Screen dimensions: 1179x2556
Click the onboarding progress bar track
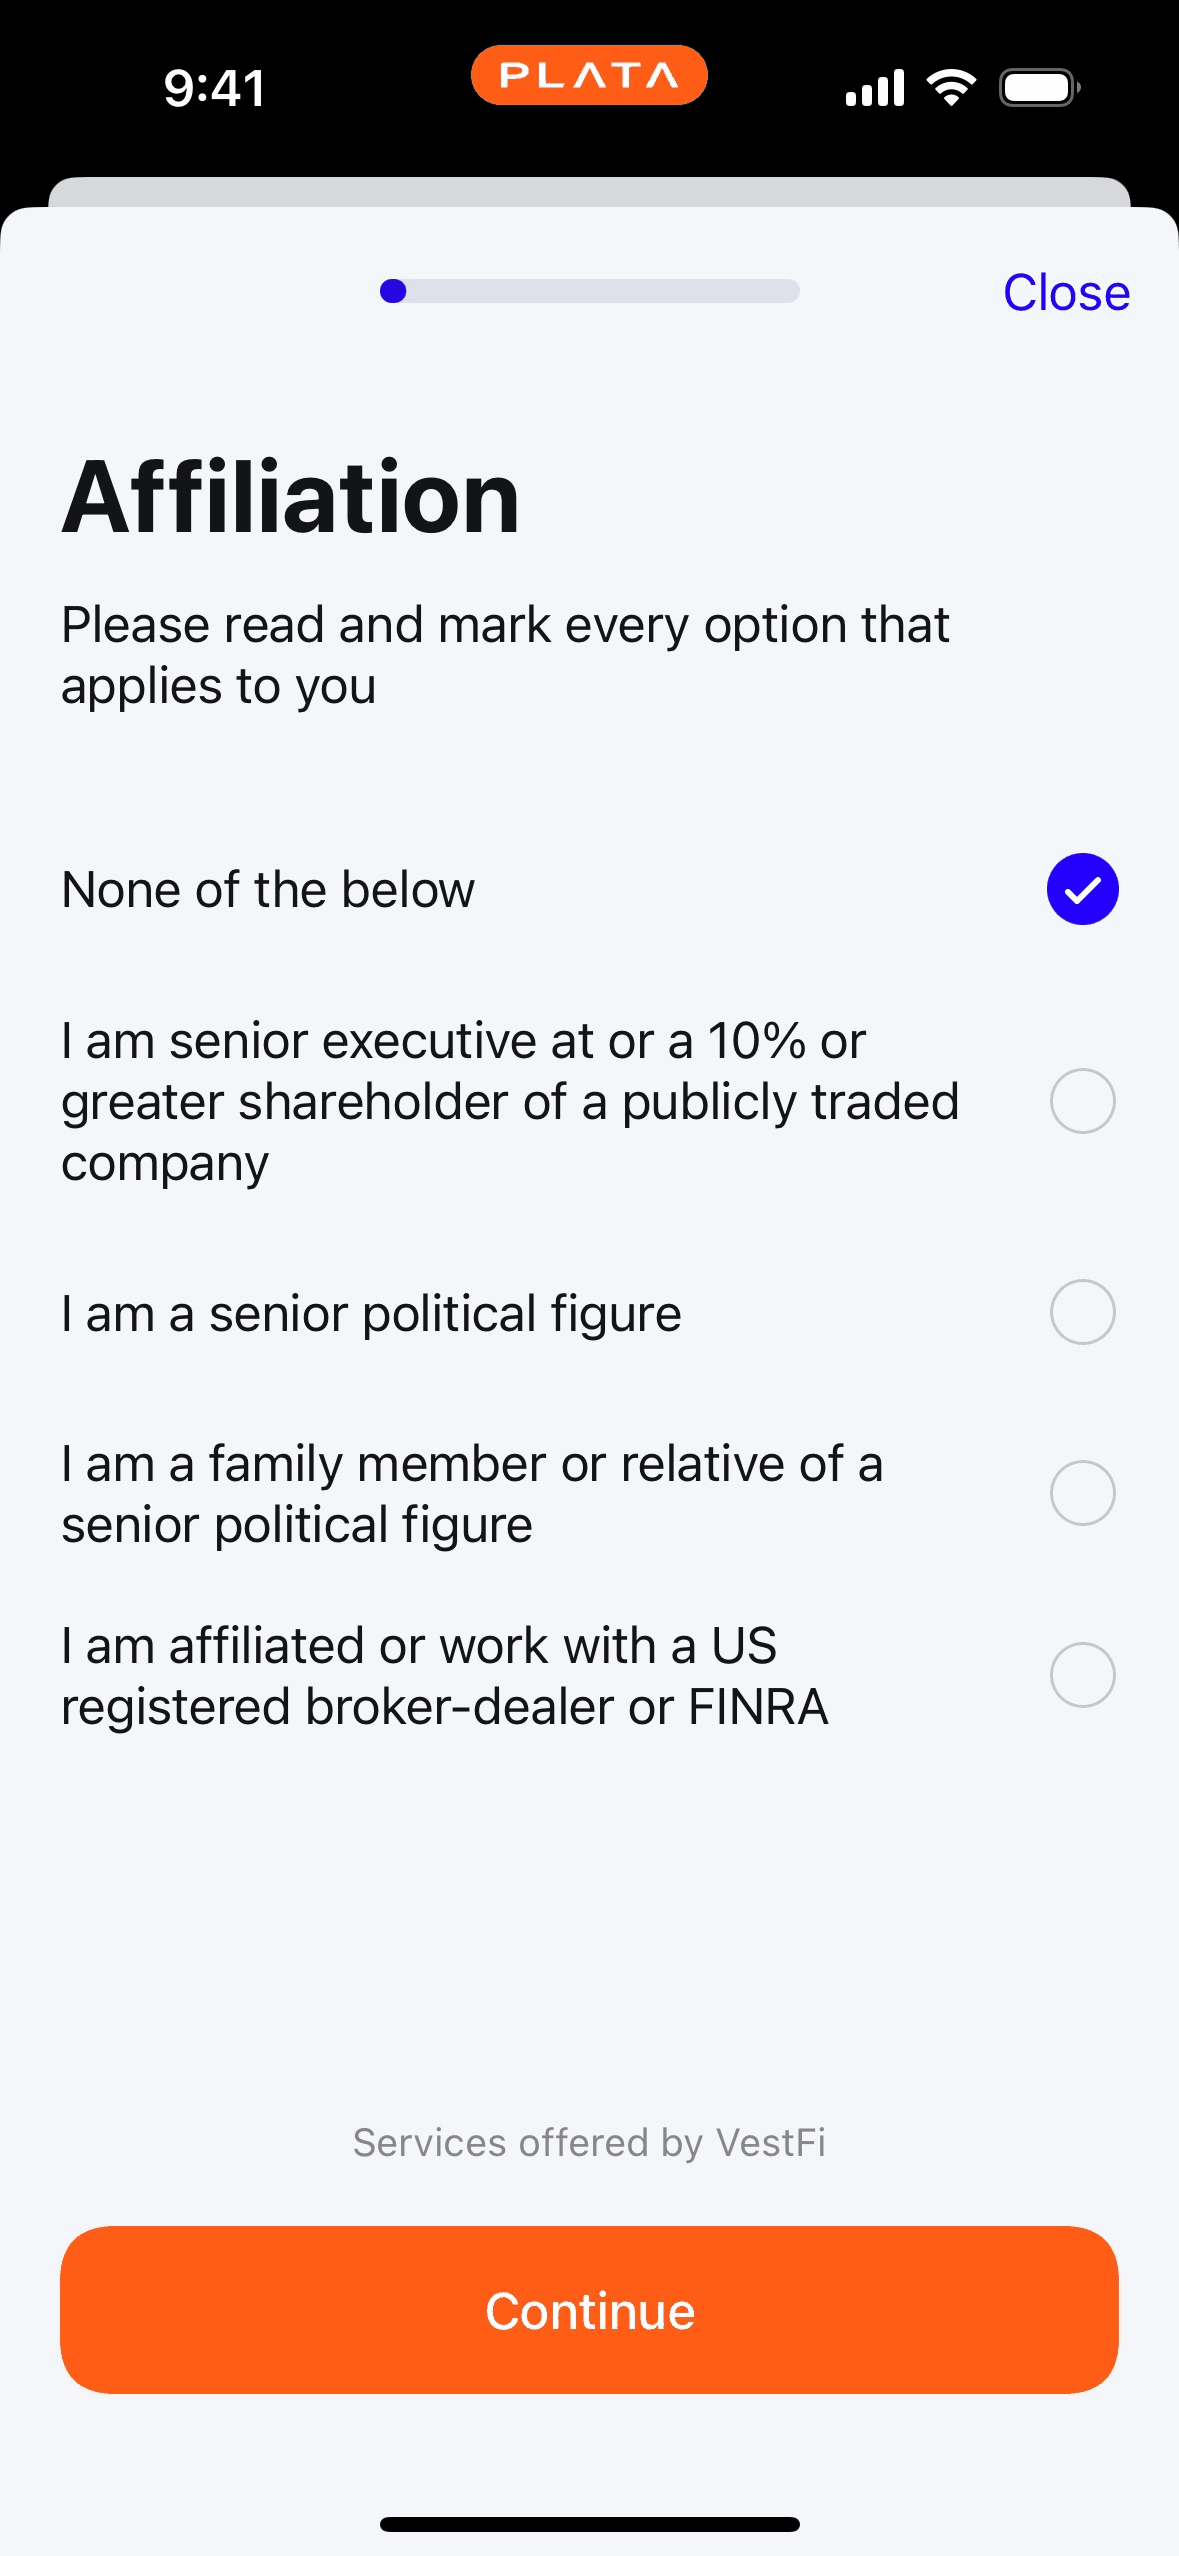click(600, 291)
